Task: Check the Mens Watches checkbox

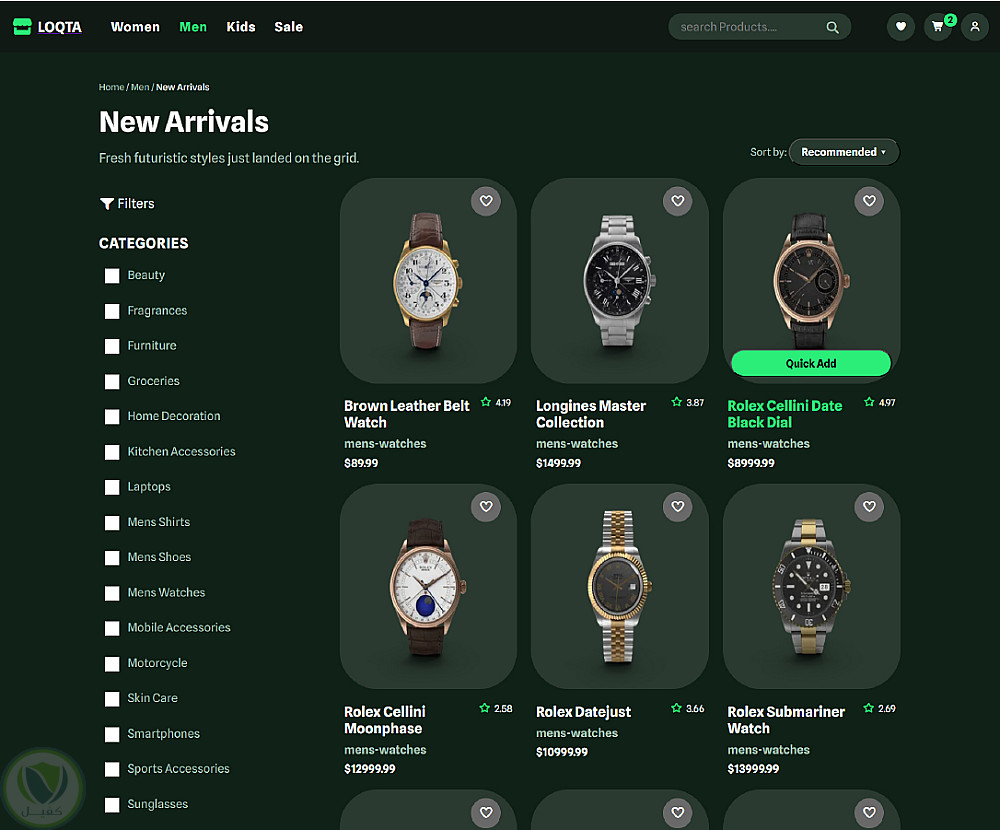Action: click(x=112, y=593)
